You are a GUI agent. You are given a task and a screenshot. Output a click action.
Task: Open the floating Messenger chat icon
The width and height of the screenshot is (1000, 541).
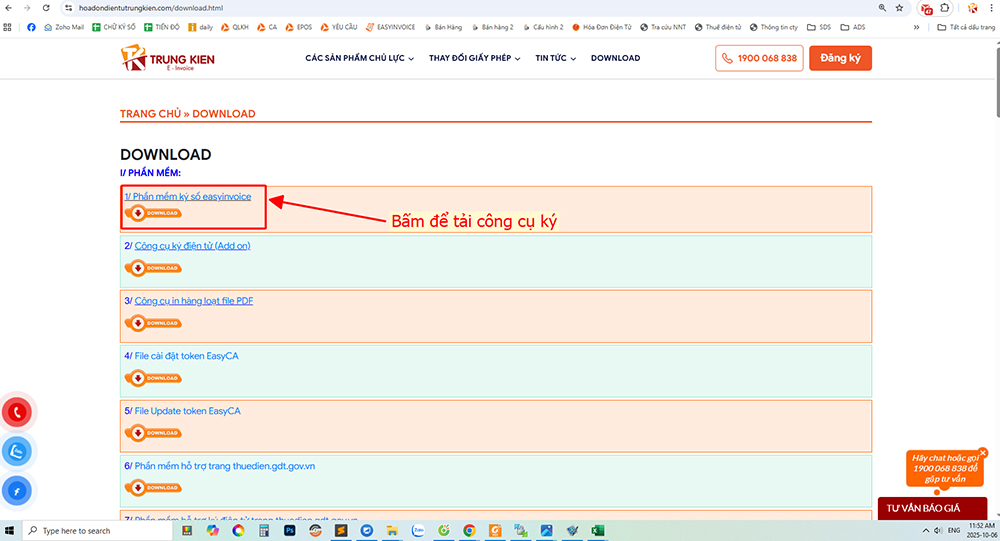pos(17,491)
